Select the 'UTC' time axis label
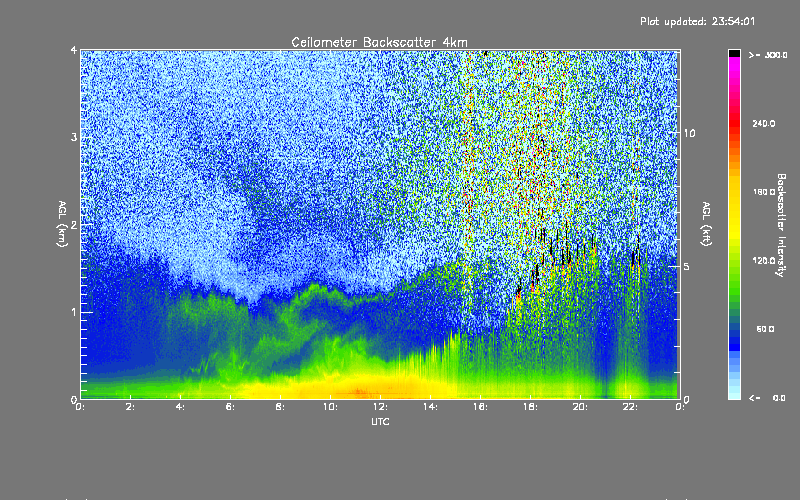Image resolution: width=800 pixels, height=500 pixels. [380, 421]
